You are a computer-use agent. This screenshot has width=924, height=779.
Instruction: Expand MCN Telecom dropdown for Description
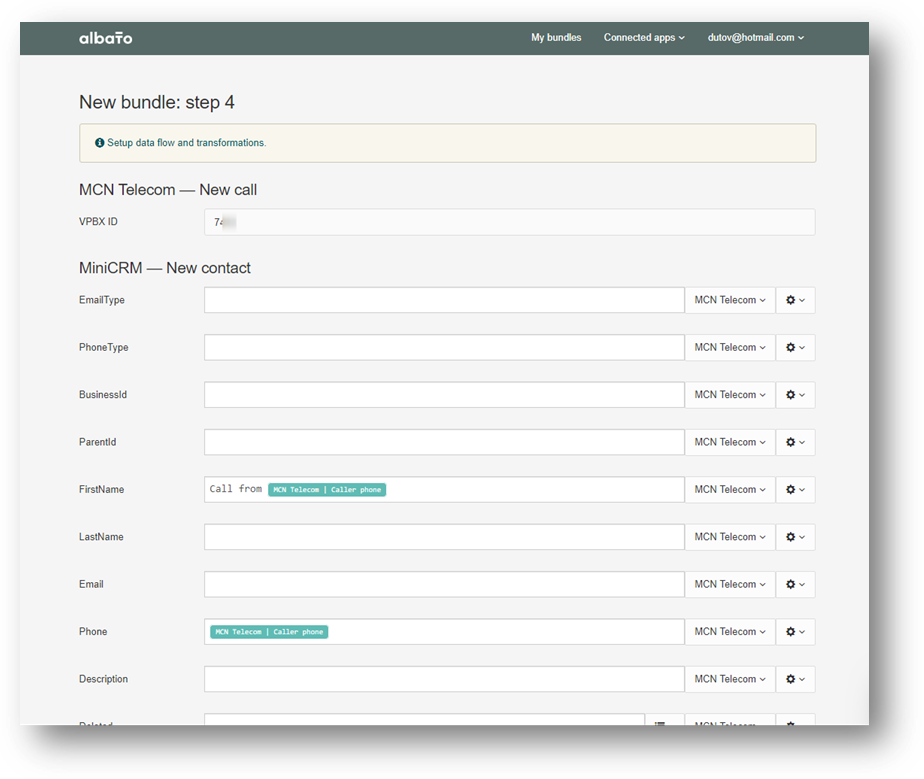(730, 679)
